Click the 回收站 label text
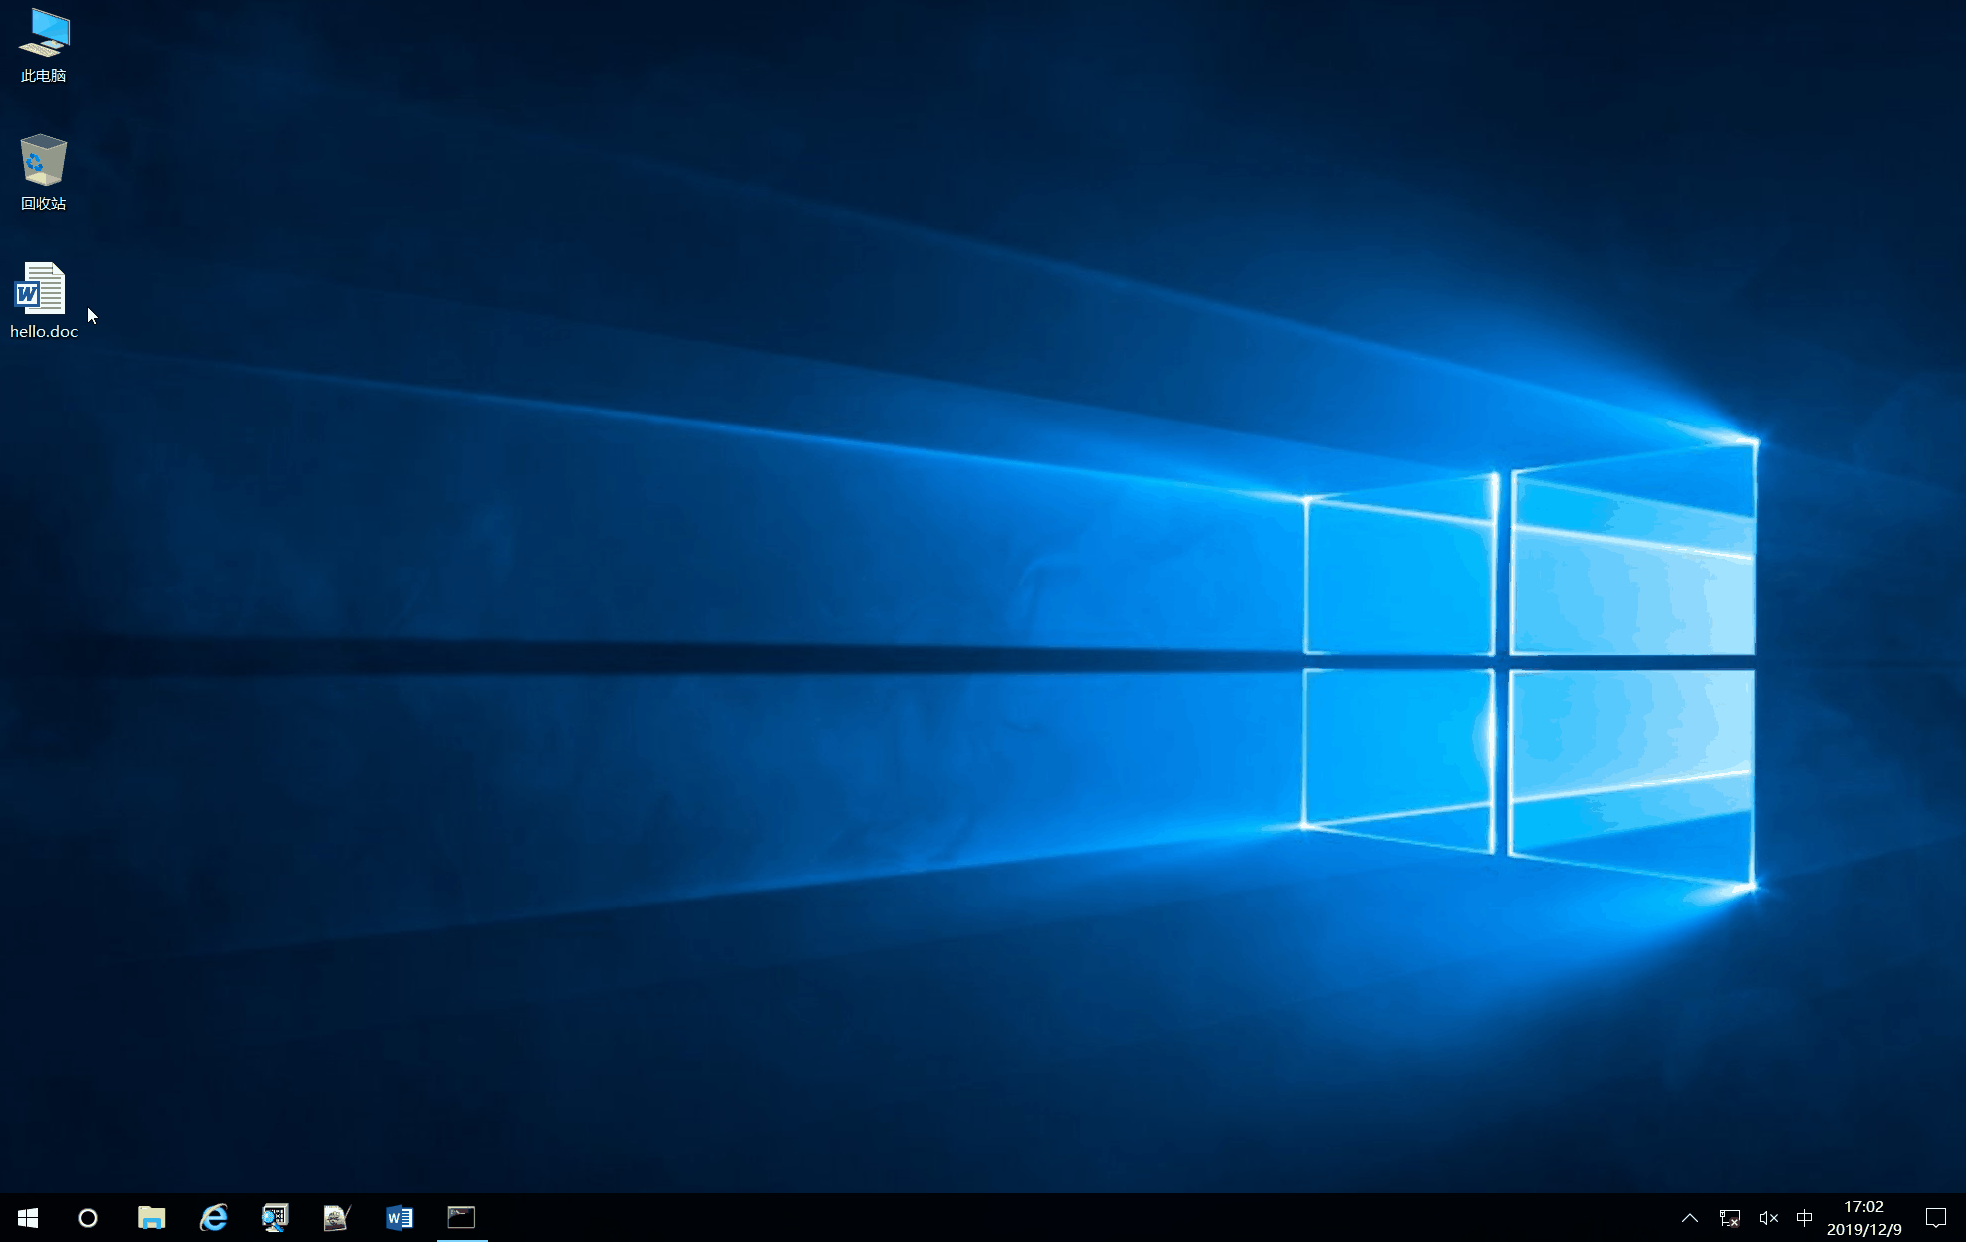This screenshot has width=1966, height=1242. [x=44, y=204]
